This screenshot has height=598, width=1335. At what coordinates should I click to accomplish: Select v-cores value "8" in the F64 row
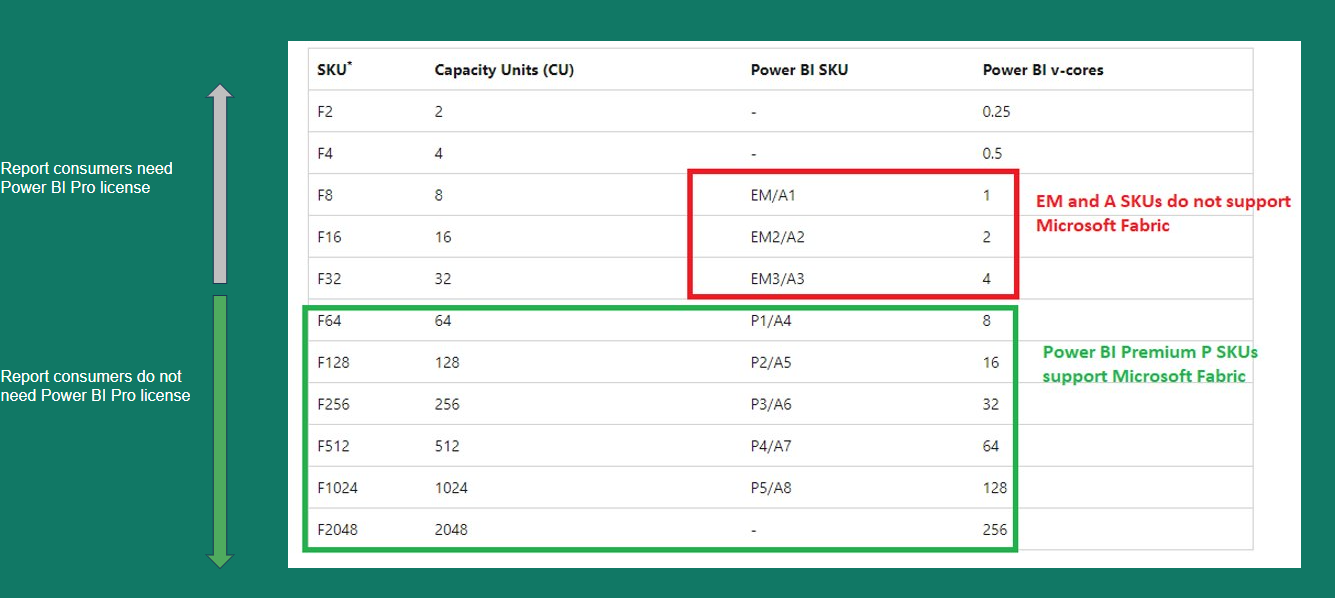(x=986, y=321)
